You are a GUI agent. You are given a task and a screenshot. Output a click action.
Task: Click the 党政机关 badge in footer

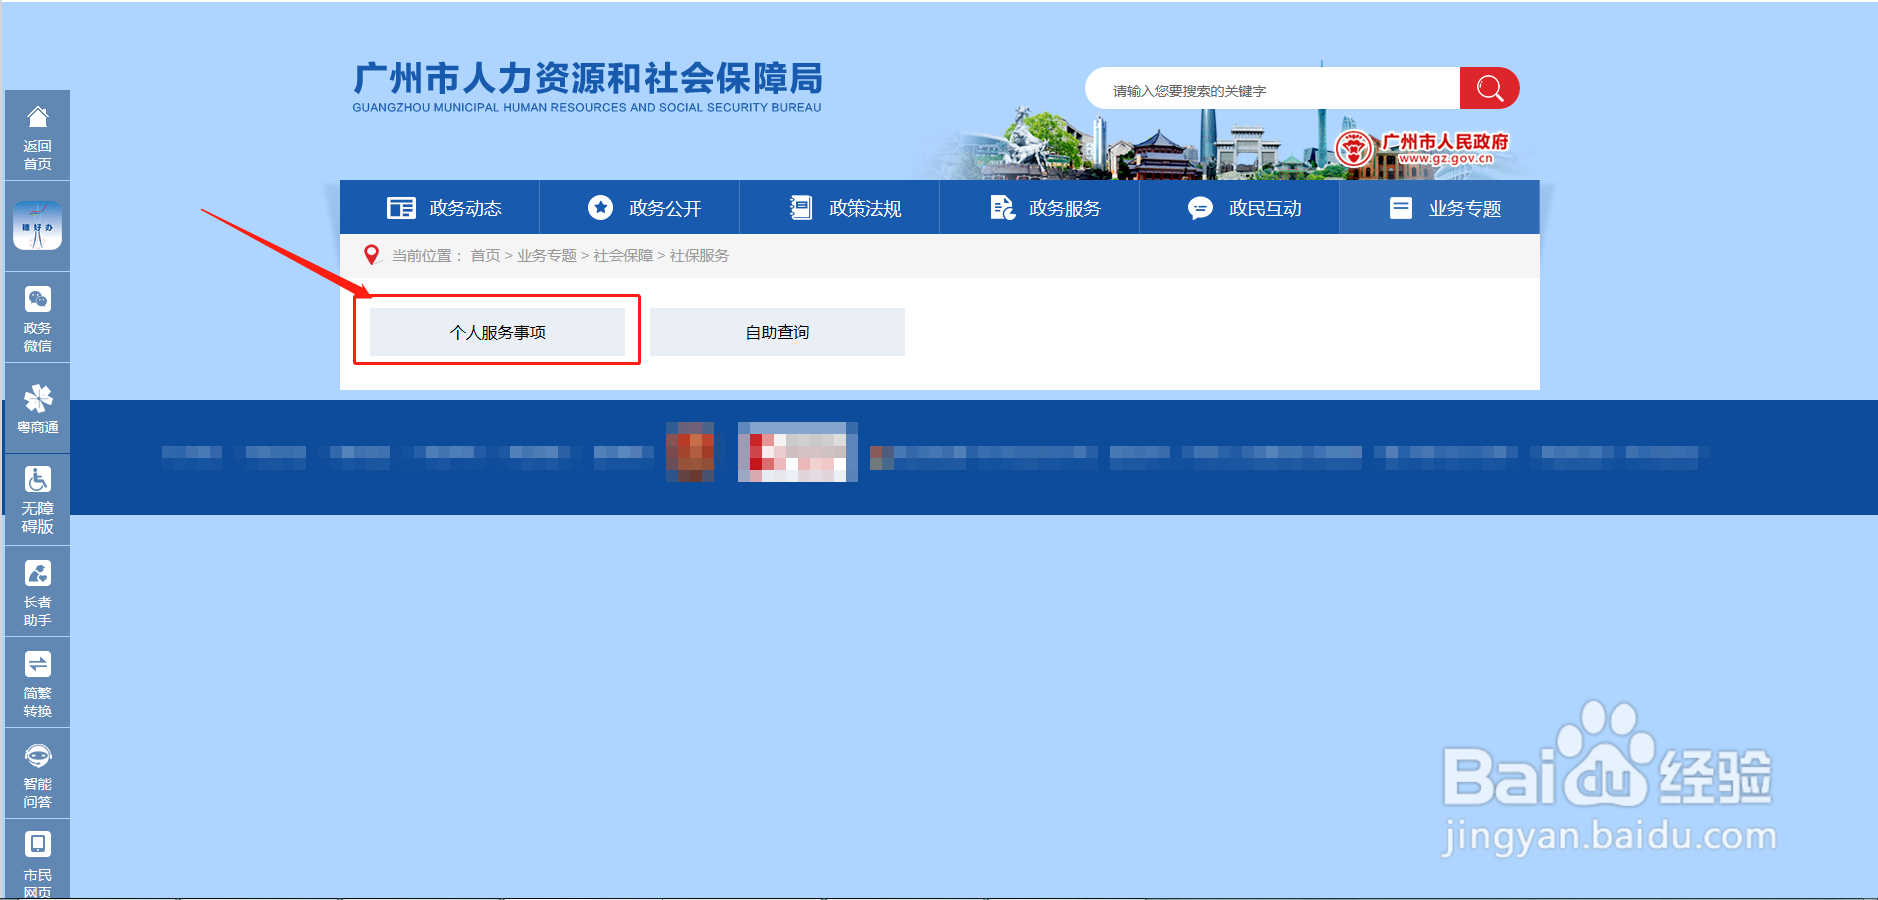pos(690,452)
